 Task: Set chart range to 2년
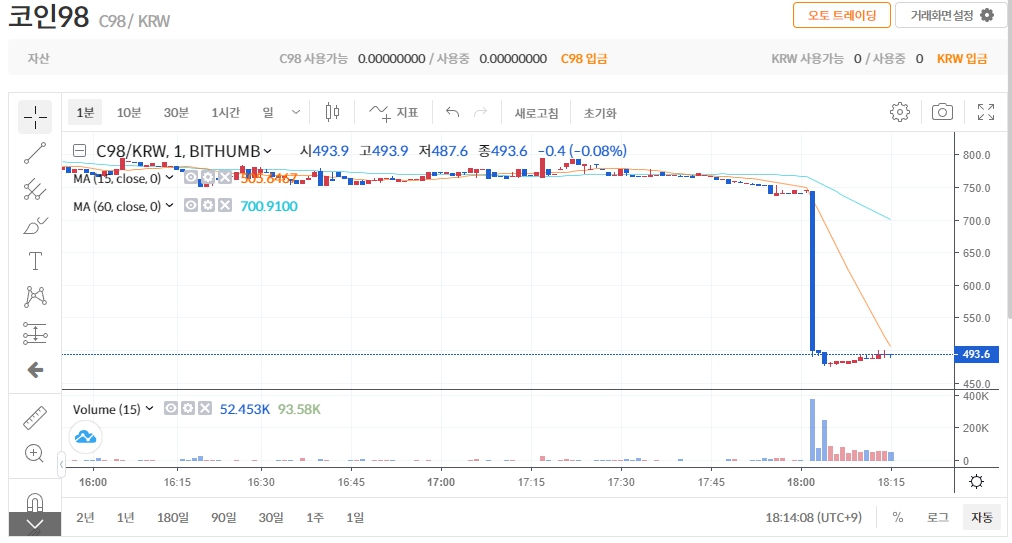coord(85,517)
